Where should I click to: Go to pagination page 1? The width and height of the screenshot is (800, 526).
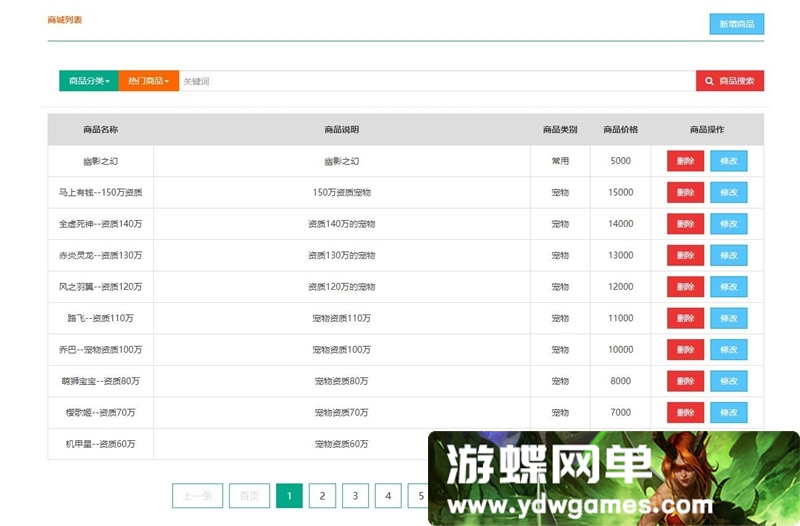click(x=289, y=495)
